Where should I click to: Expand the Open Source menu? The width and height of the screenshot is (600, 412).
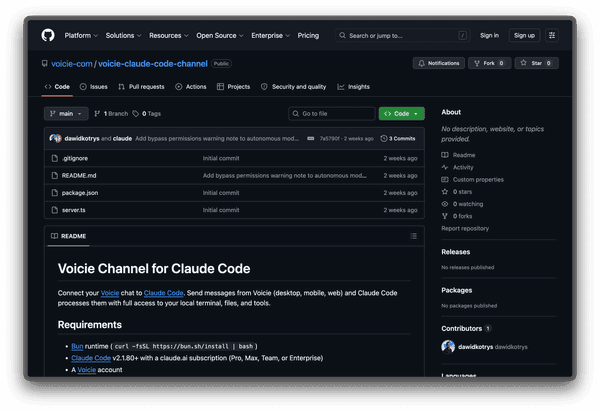[x=220, y=36]
